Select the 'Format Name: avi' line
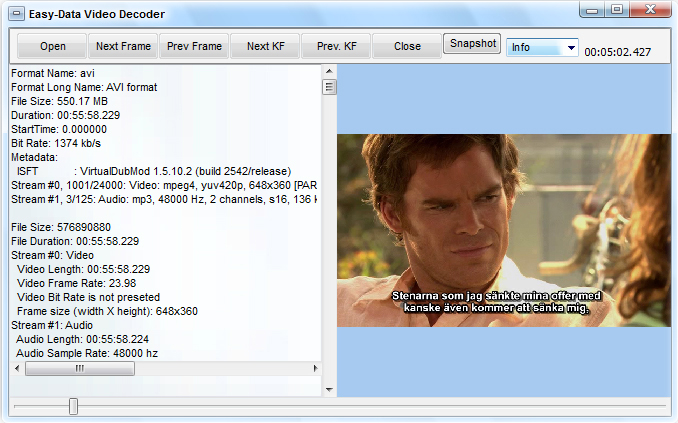This screenshot has width=678, height=423. click(53, 74)
